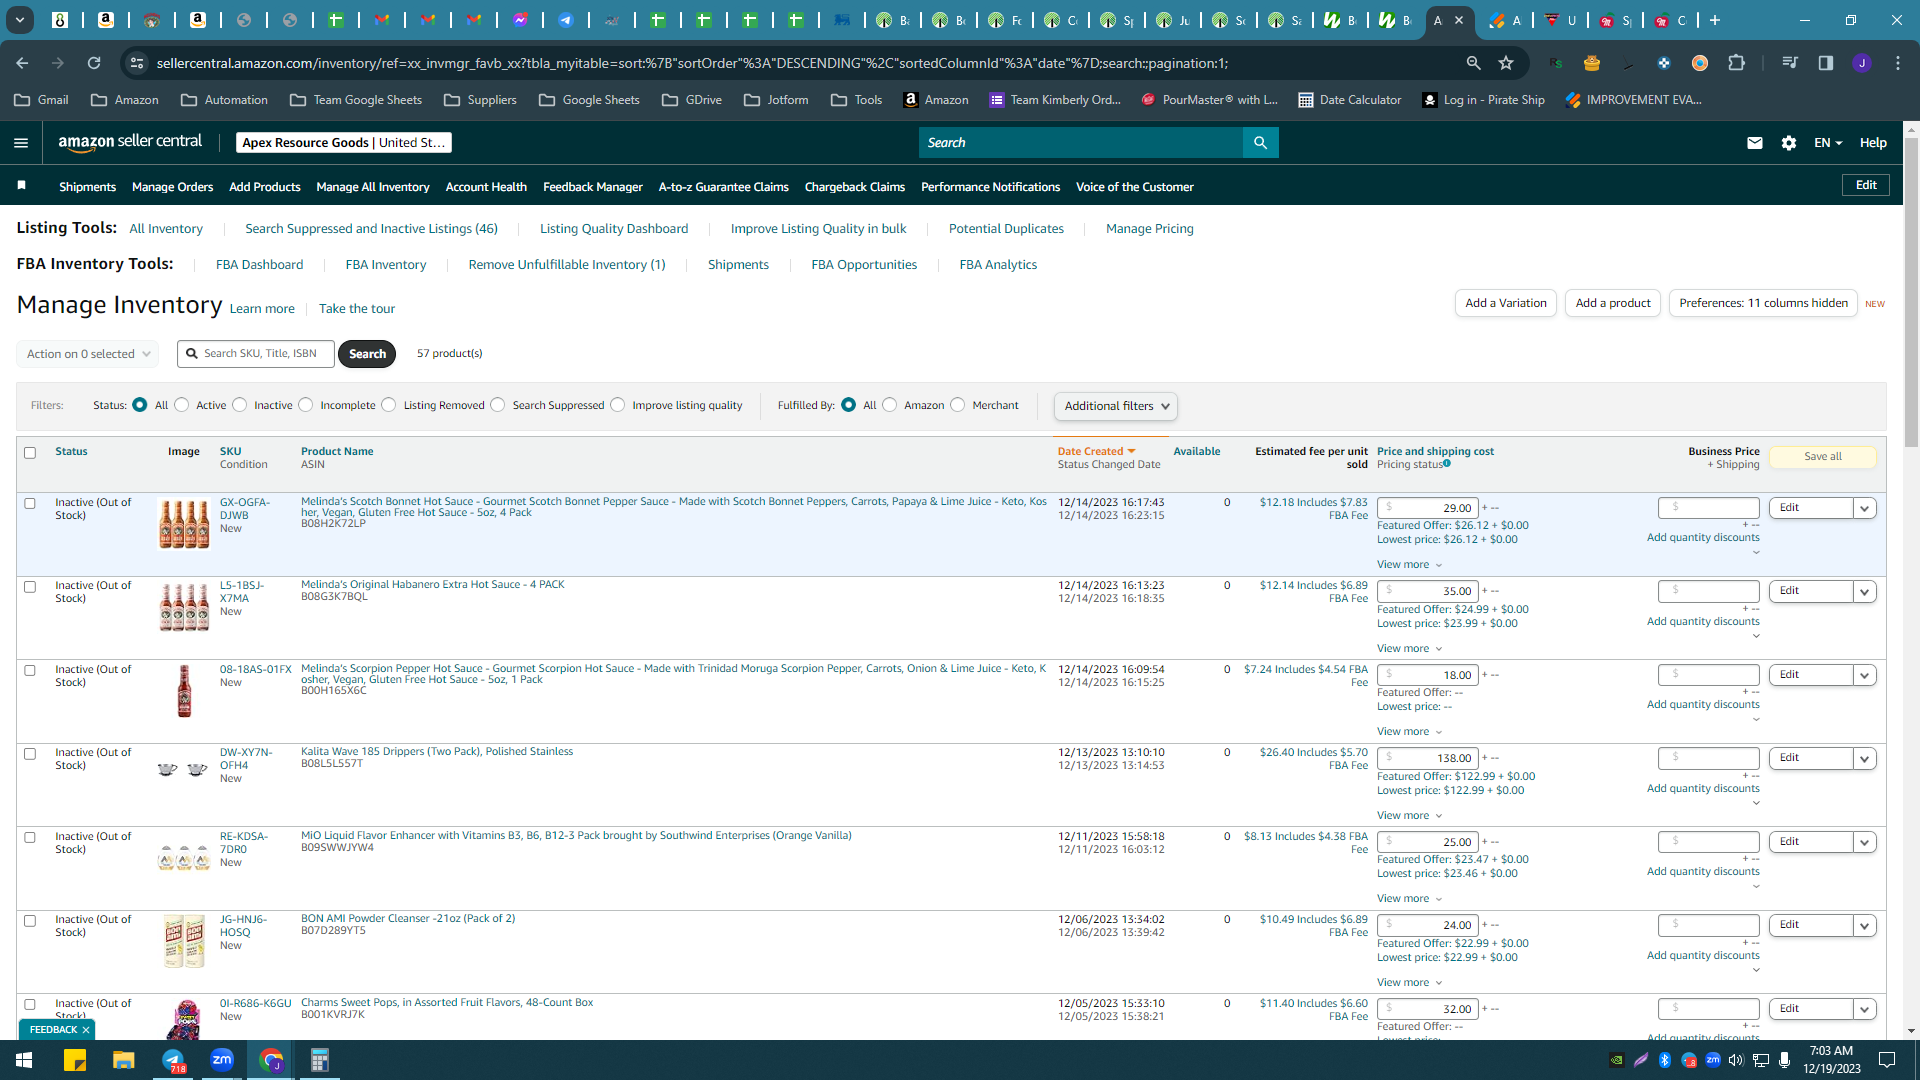The image size is (1920, 1080).
Task: Expand Additional filters dropdown
Action: pos(1116,406)
